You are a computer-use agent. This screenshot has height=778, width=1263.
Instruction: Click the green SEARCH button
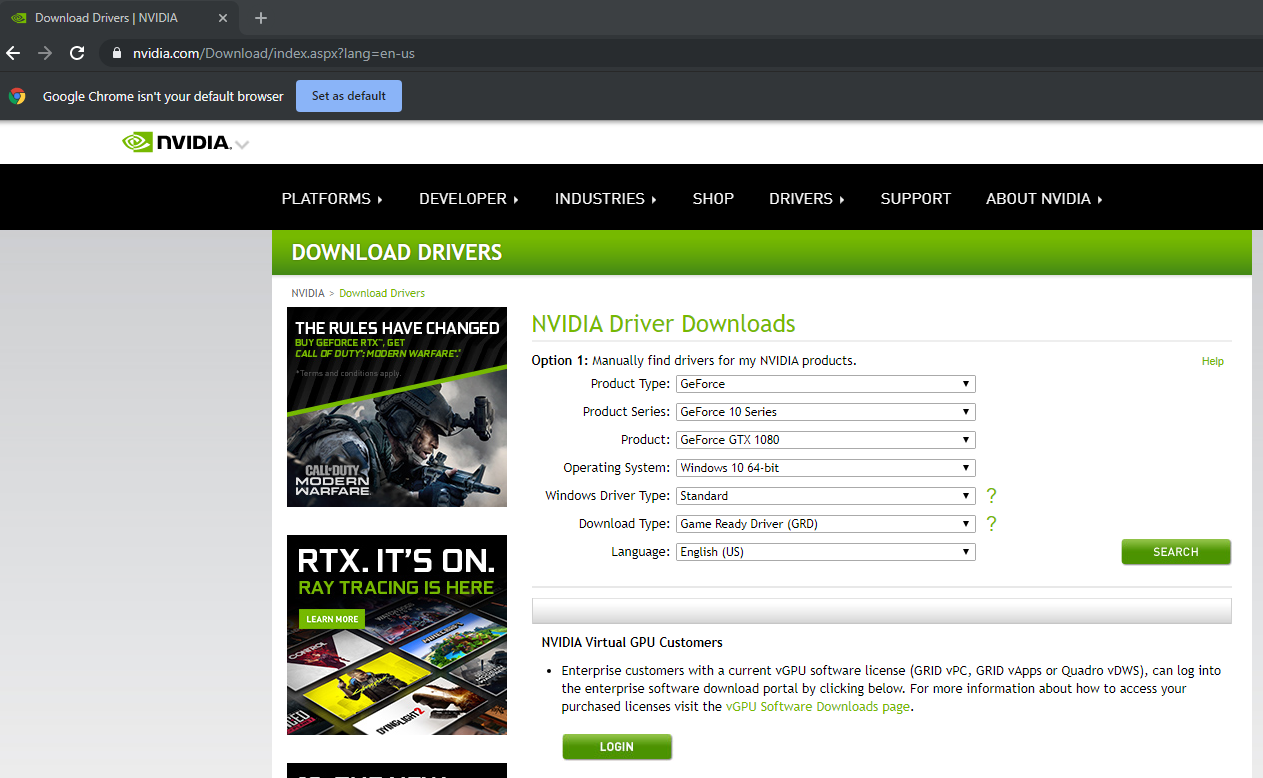pos(1176,552)
